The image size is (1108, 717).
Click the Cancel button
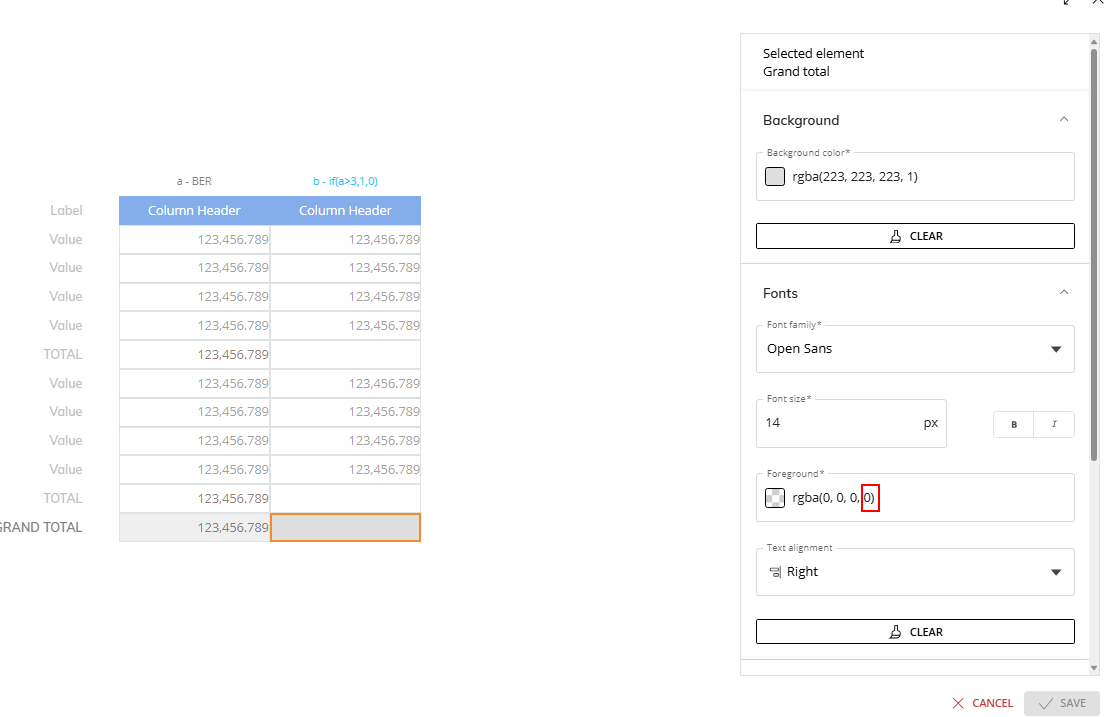coord(982,703)
